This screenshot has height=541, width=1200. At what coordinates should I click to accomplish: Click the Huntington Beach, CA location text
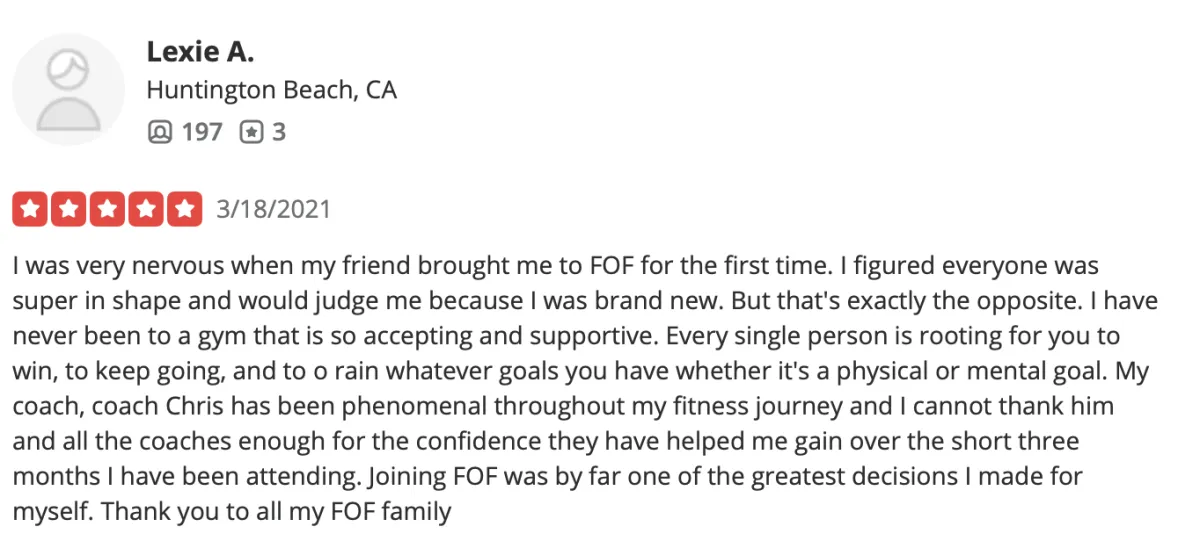[x=271, y=90]
